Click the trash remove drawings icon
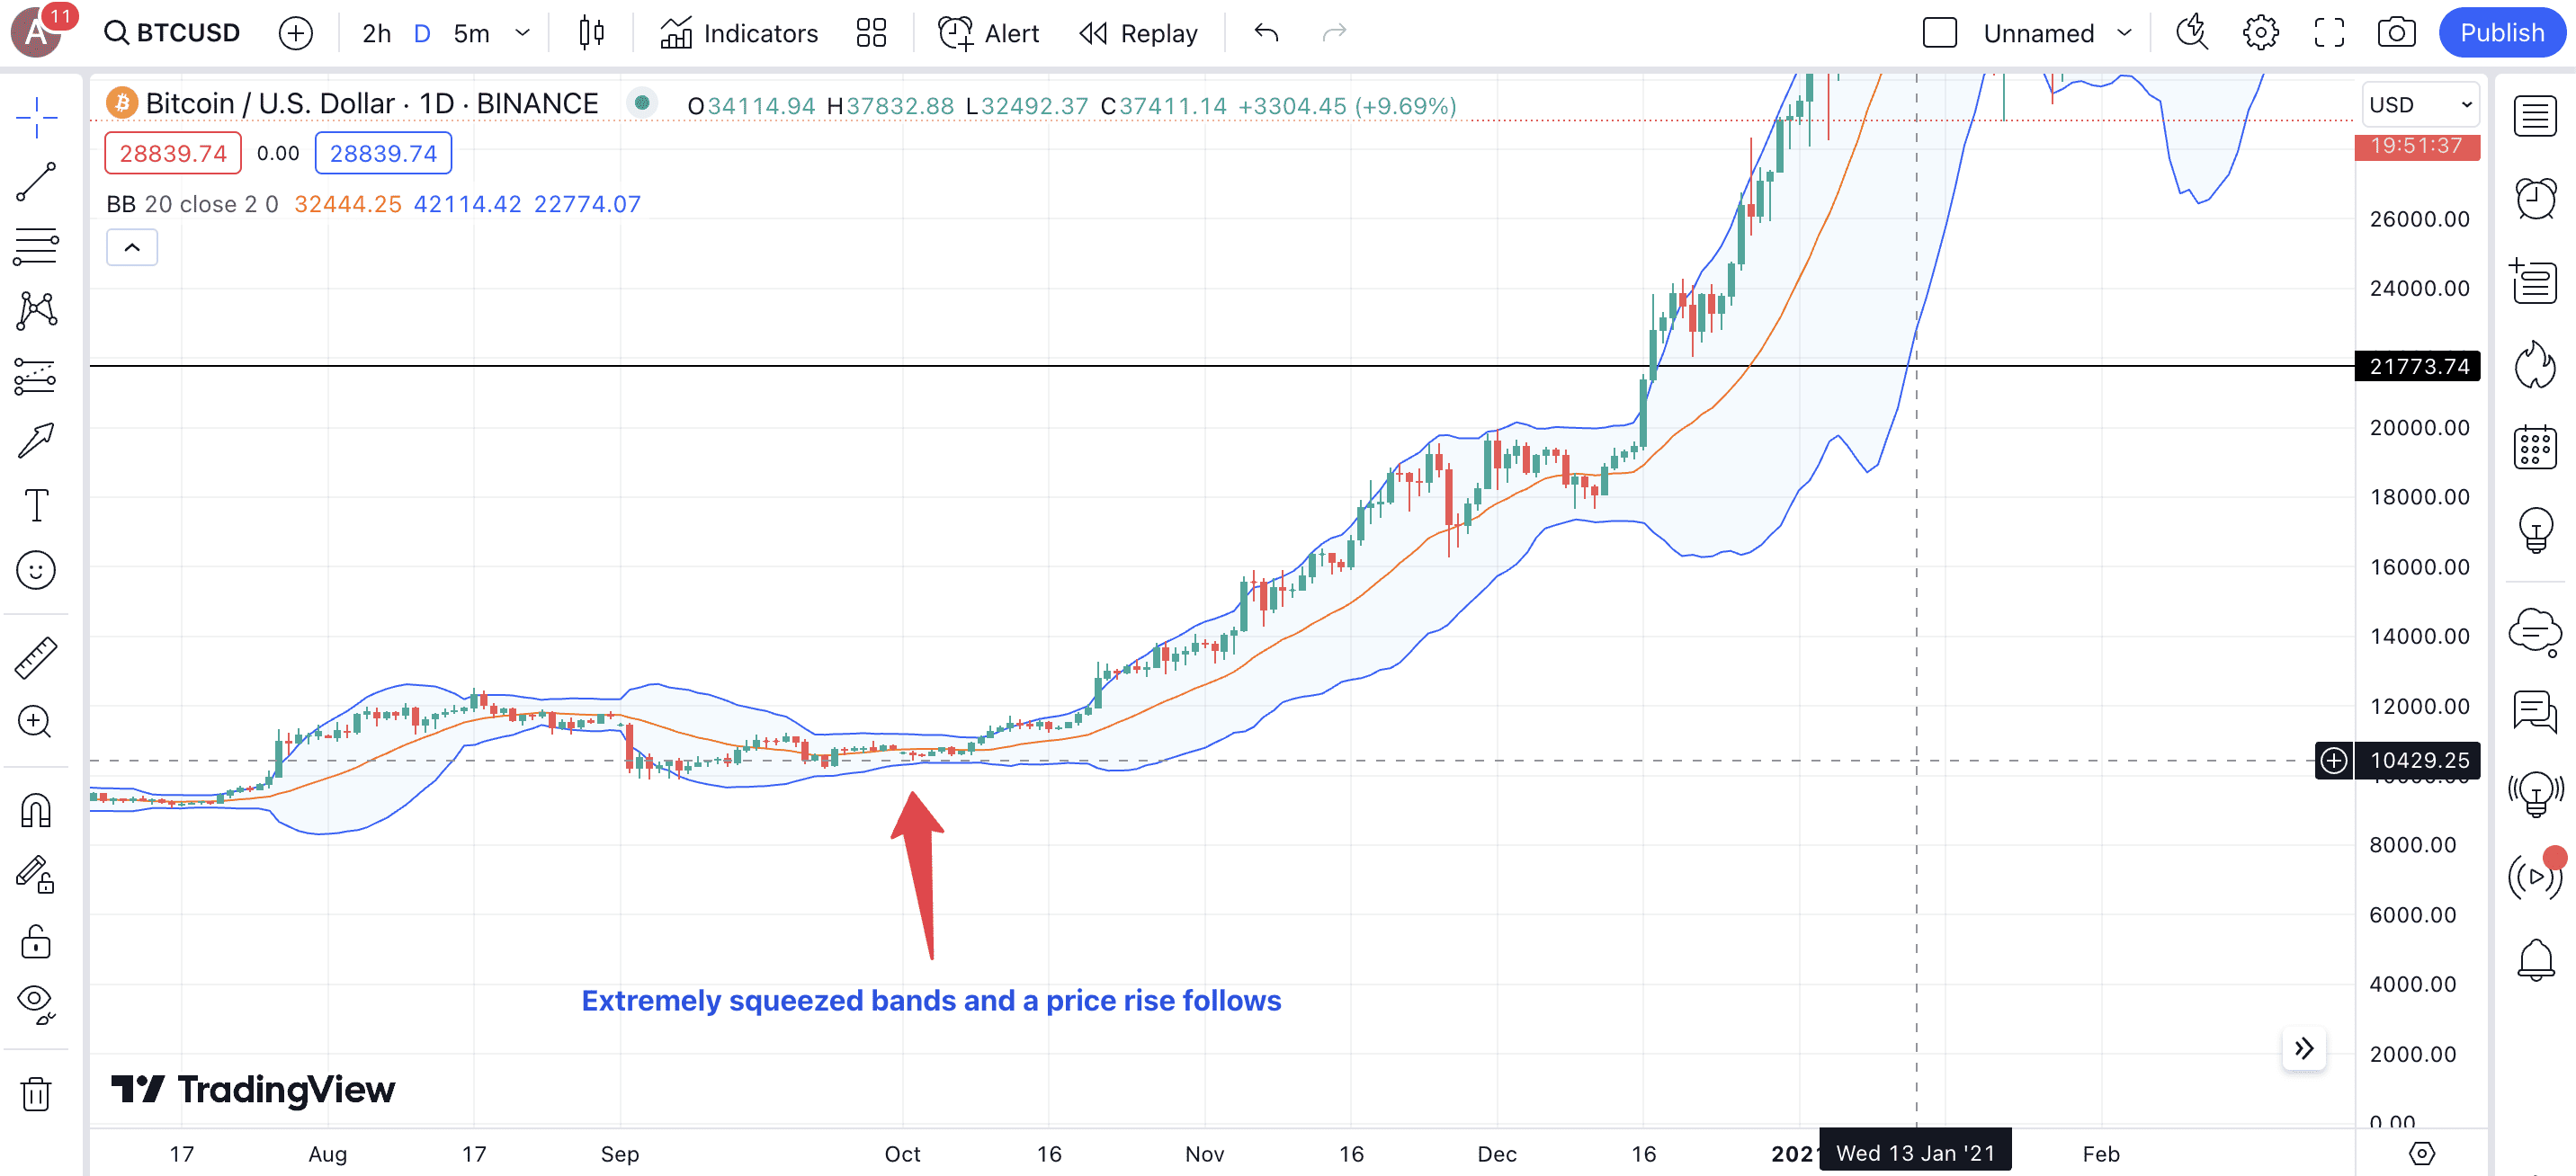Screen dimensions: 2576x1176 point(36,1093)
